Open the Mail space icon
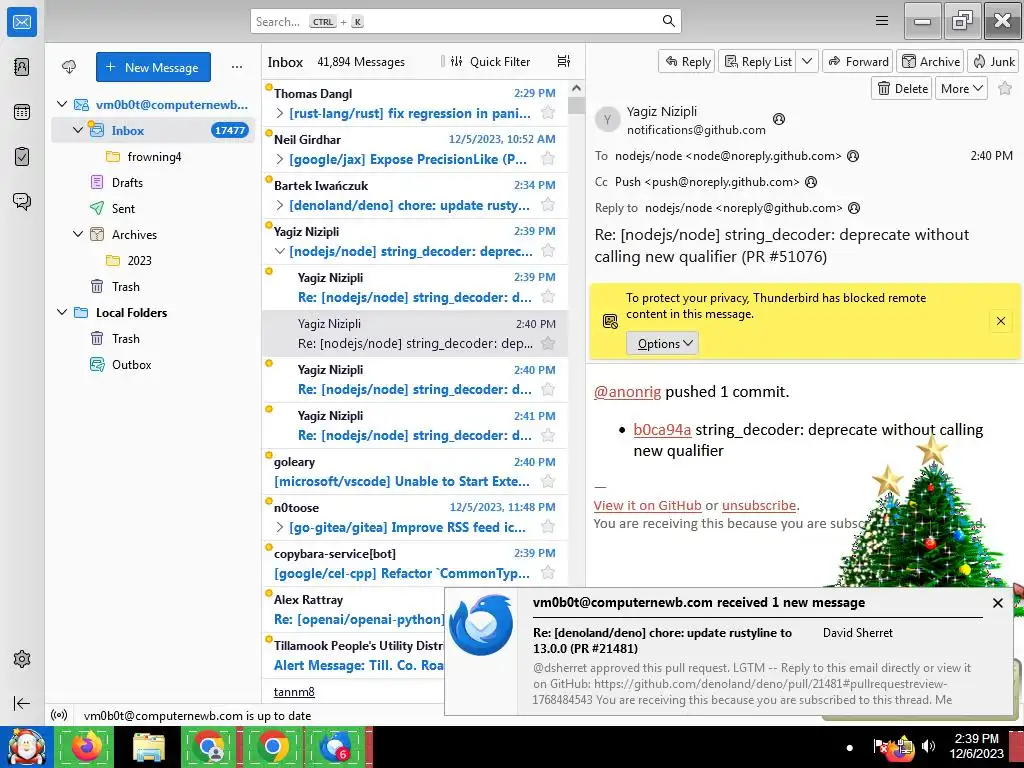The height and width of the screenshot is (768, 1024). 22,22
